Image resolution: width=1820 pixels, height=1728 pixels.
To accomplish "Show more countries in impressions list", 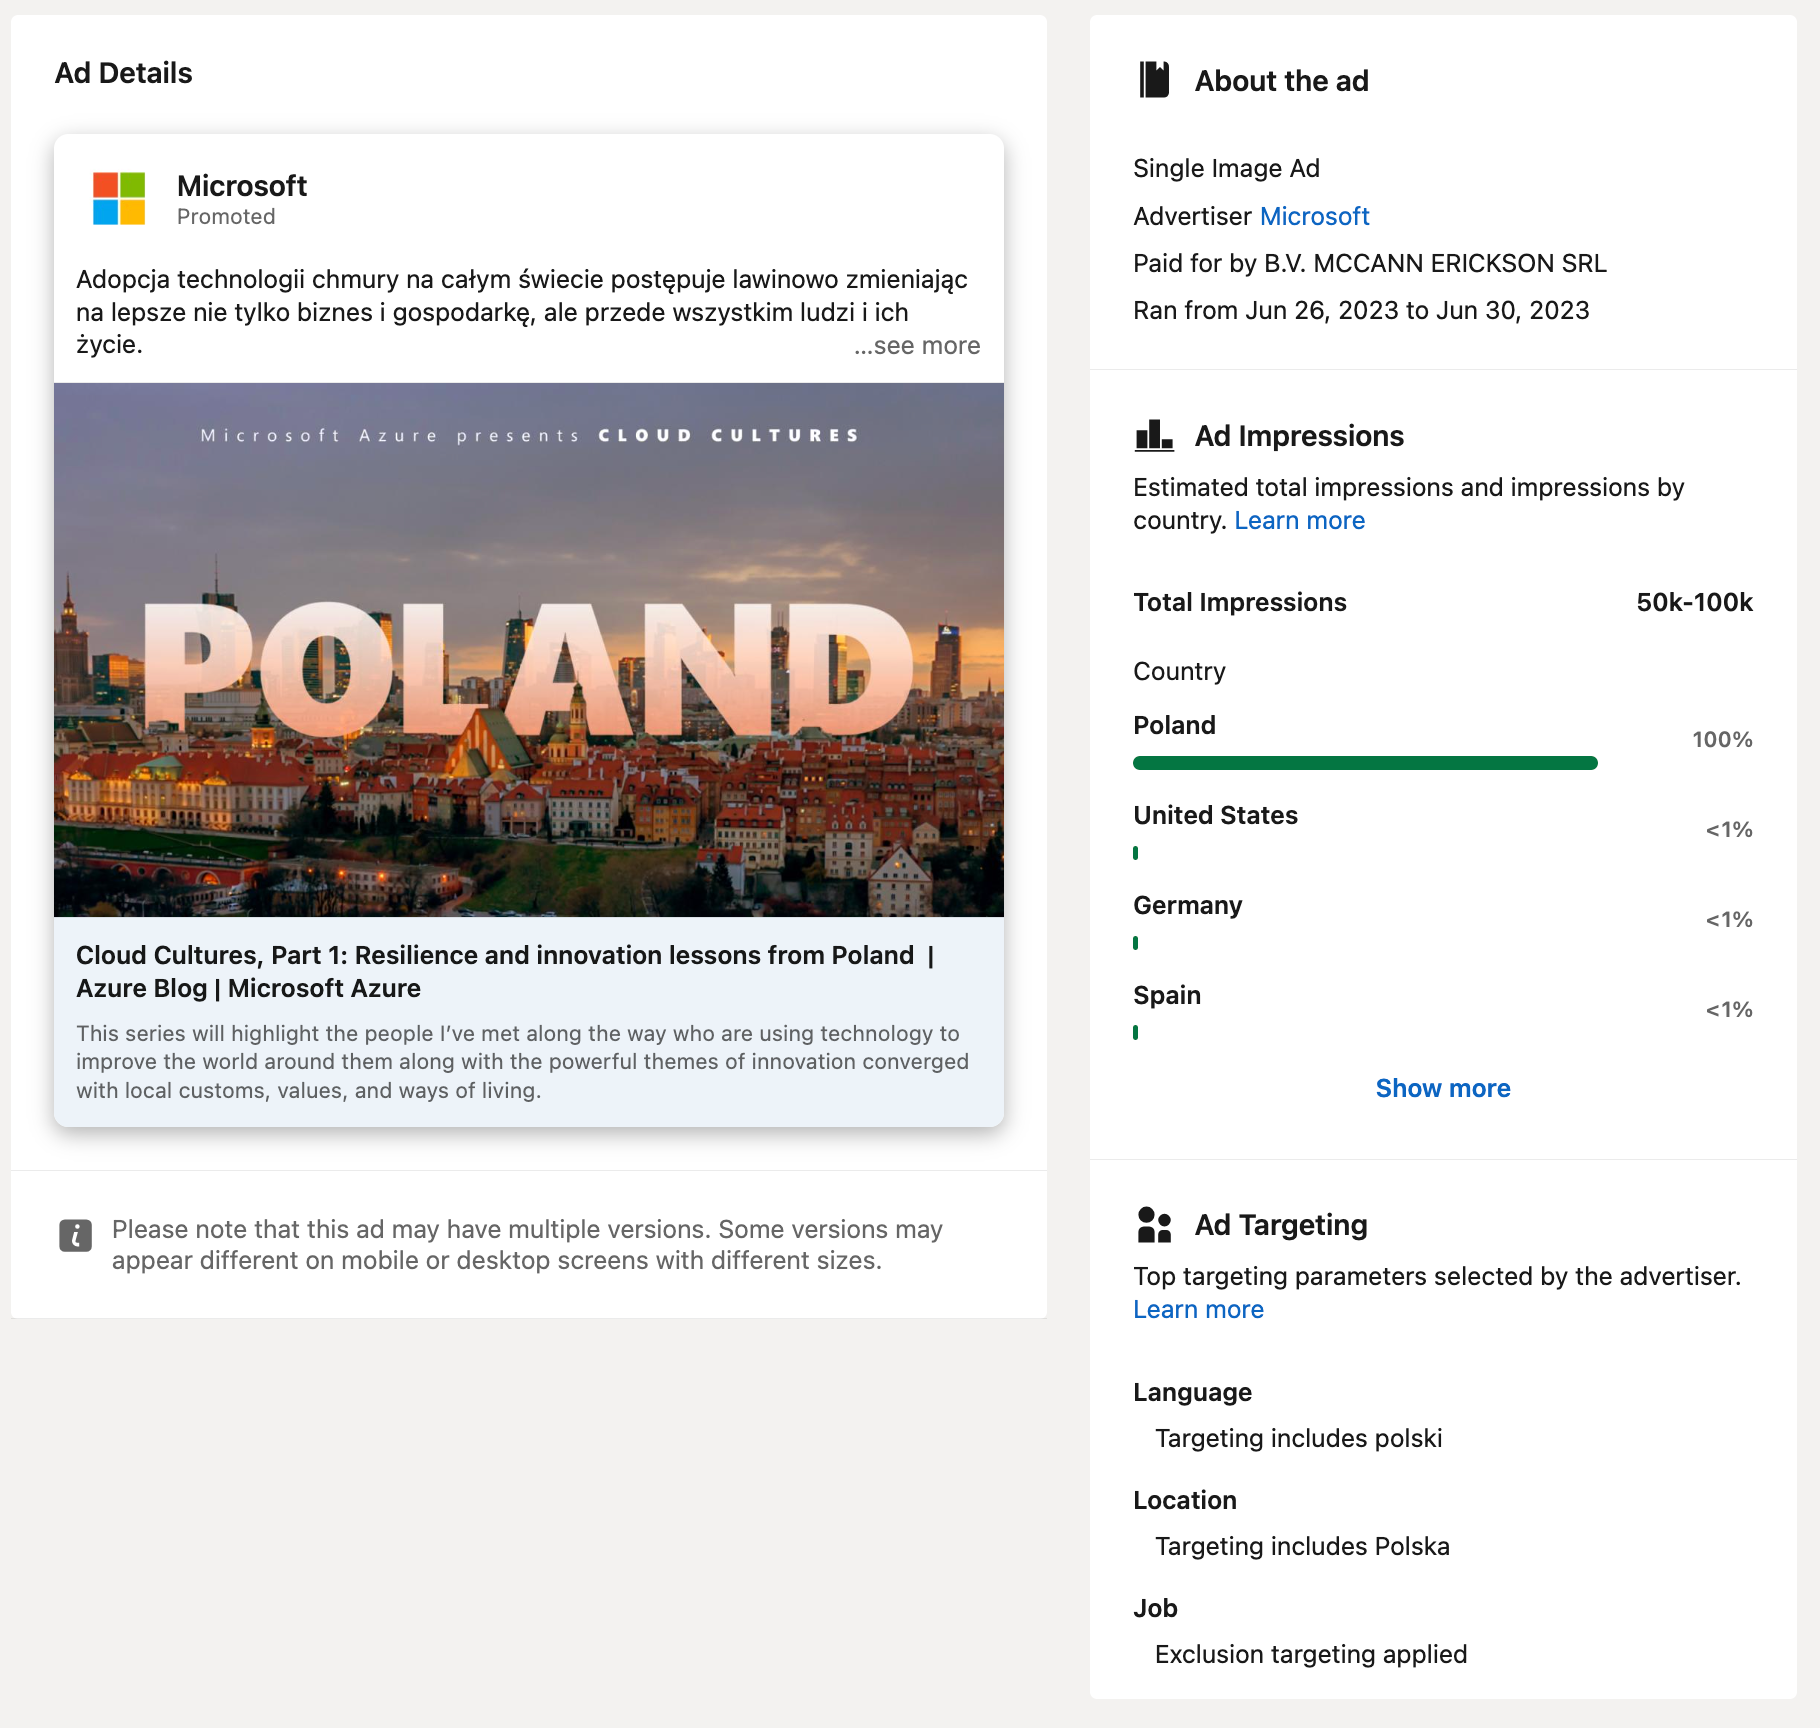I will tap(1443, 1088).
